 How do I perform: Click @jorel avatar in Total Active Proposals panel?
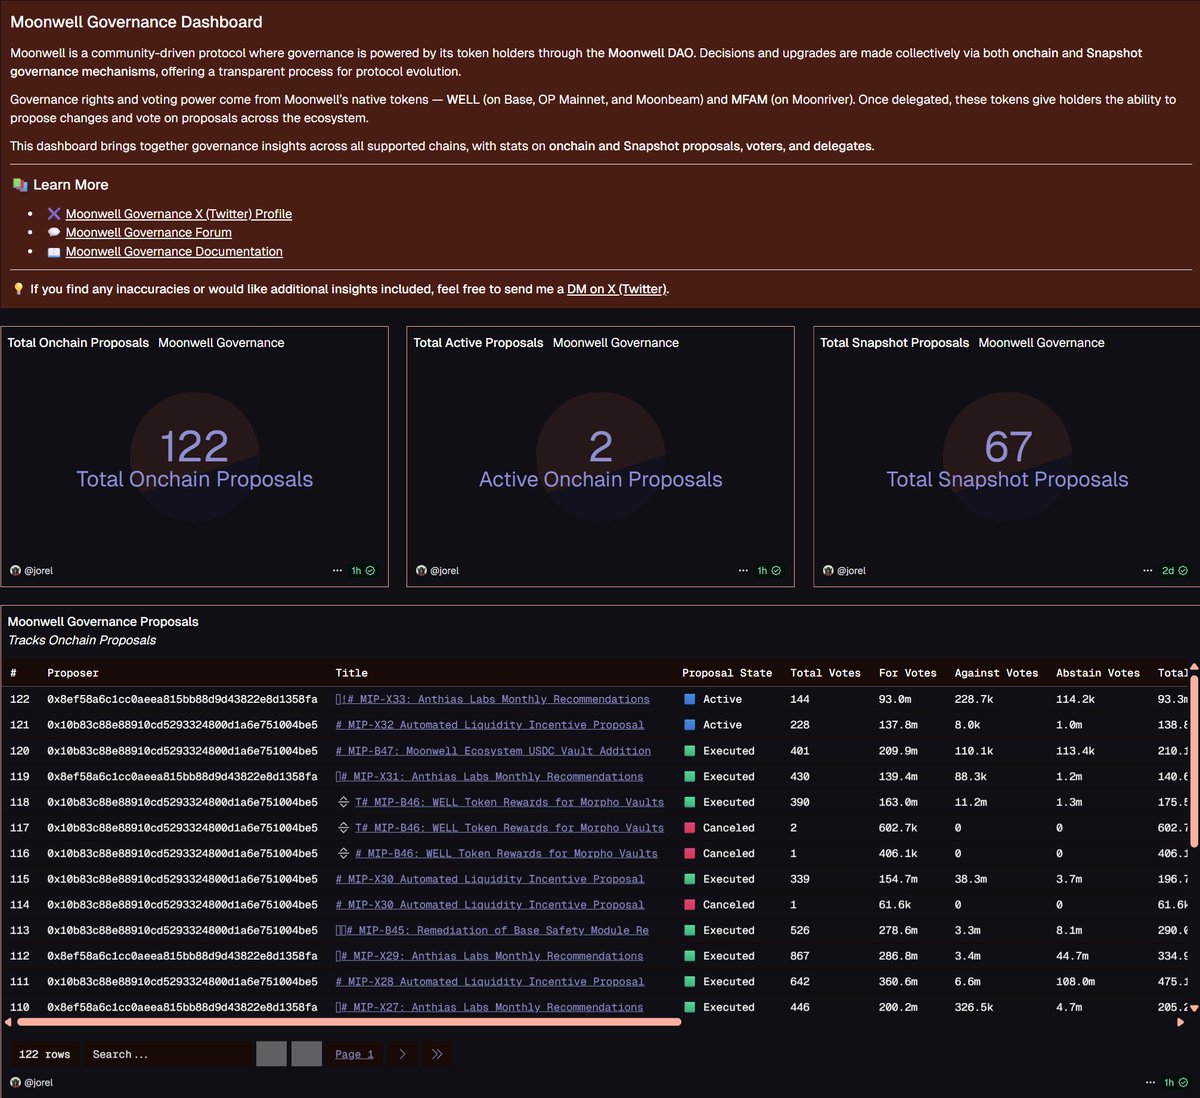(x=421, y=570)
